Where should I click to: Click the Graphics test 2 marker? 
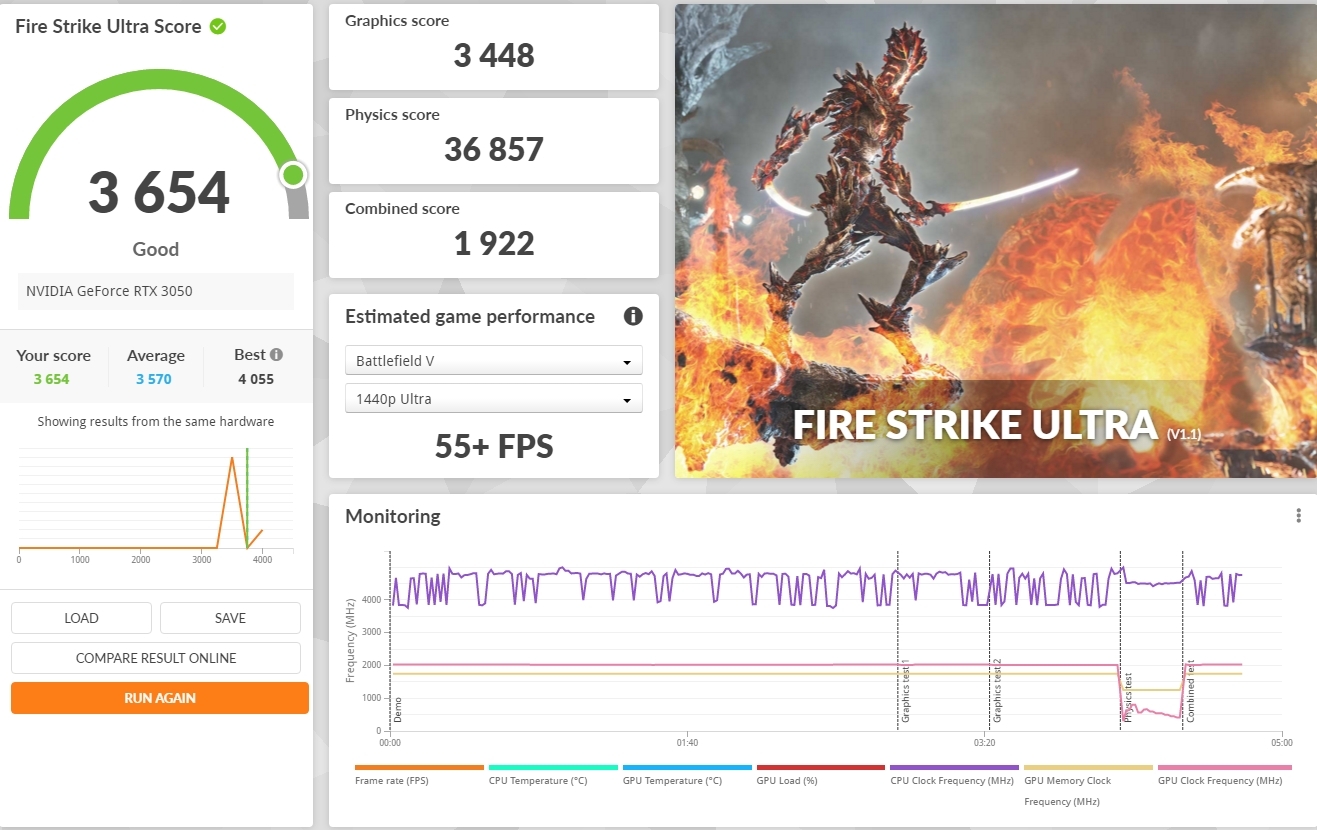point(997,691)
